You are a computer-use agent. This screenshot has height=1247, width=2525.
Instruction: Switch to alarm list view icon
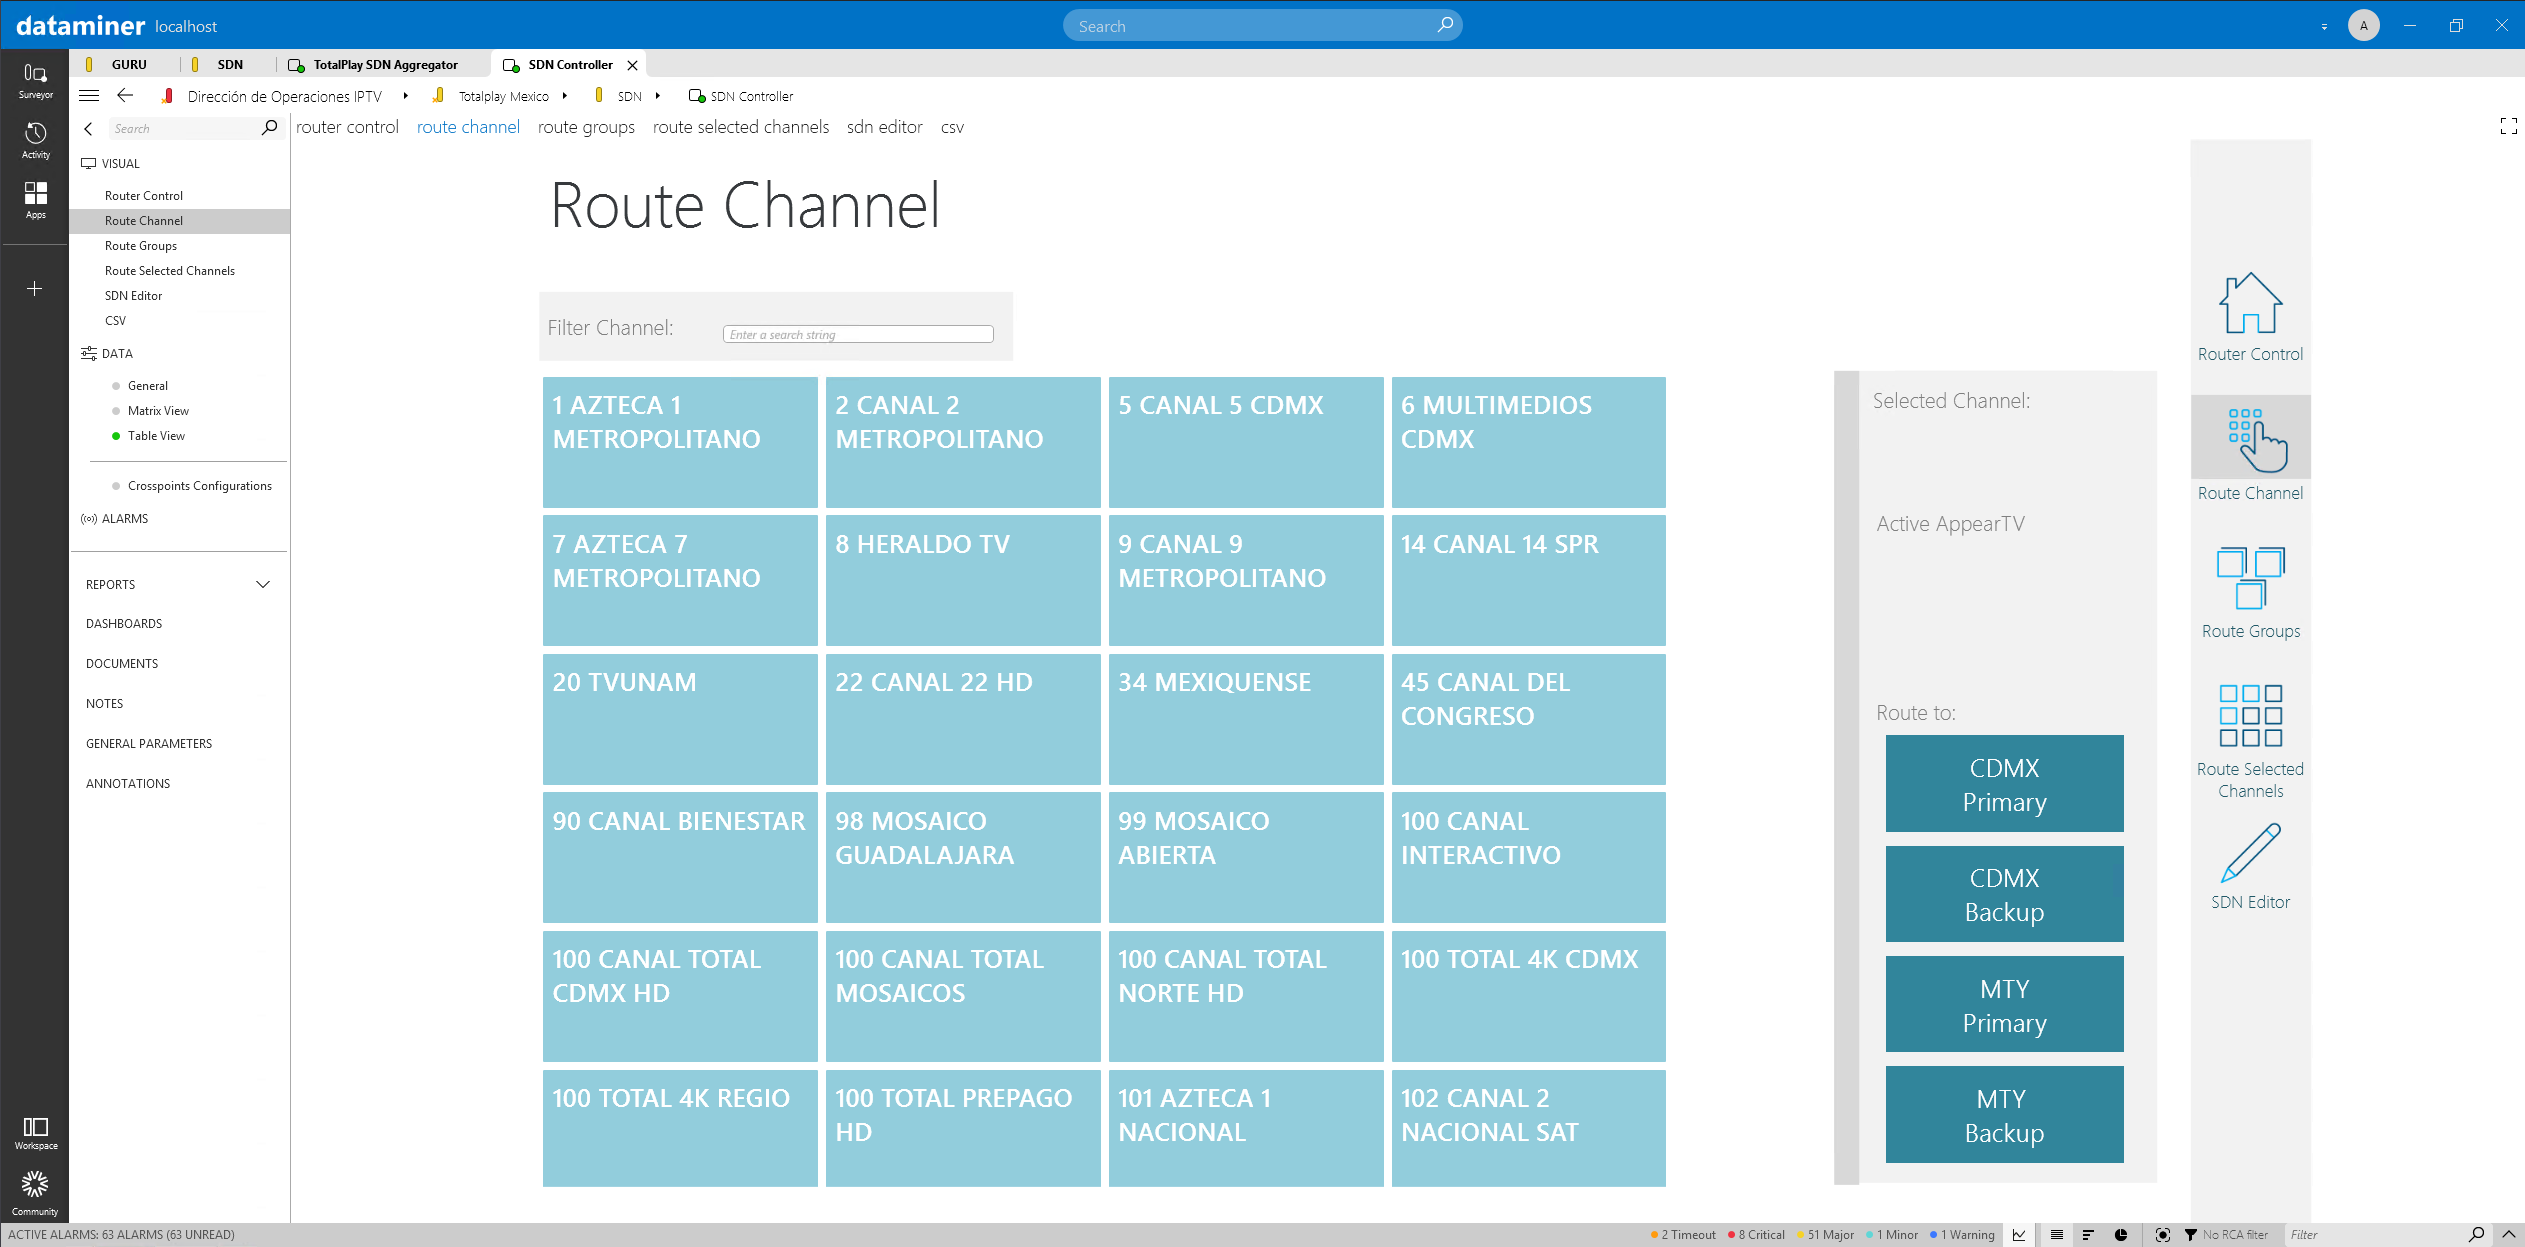click(2057, 1235)
